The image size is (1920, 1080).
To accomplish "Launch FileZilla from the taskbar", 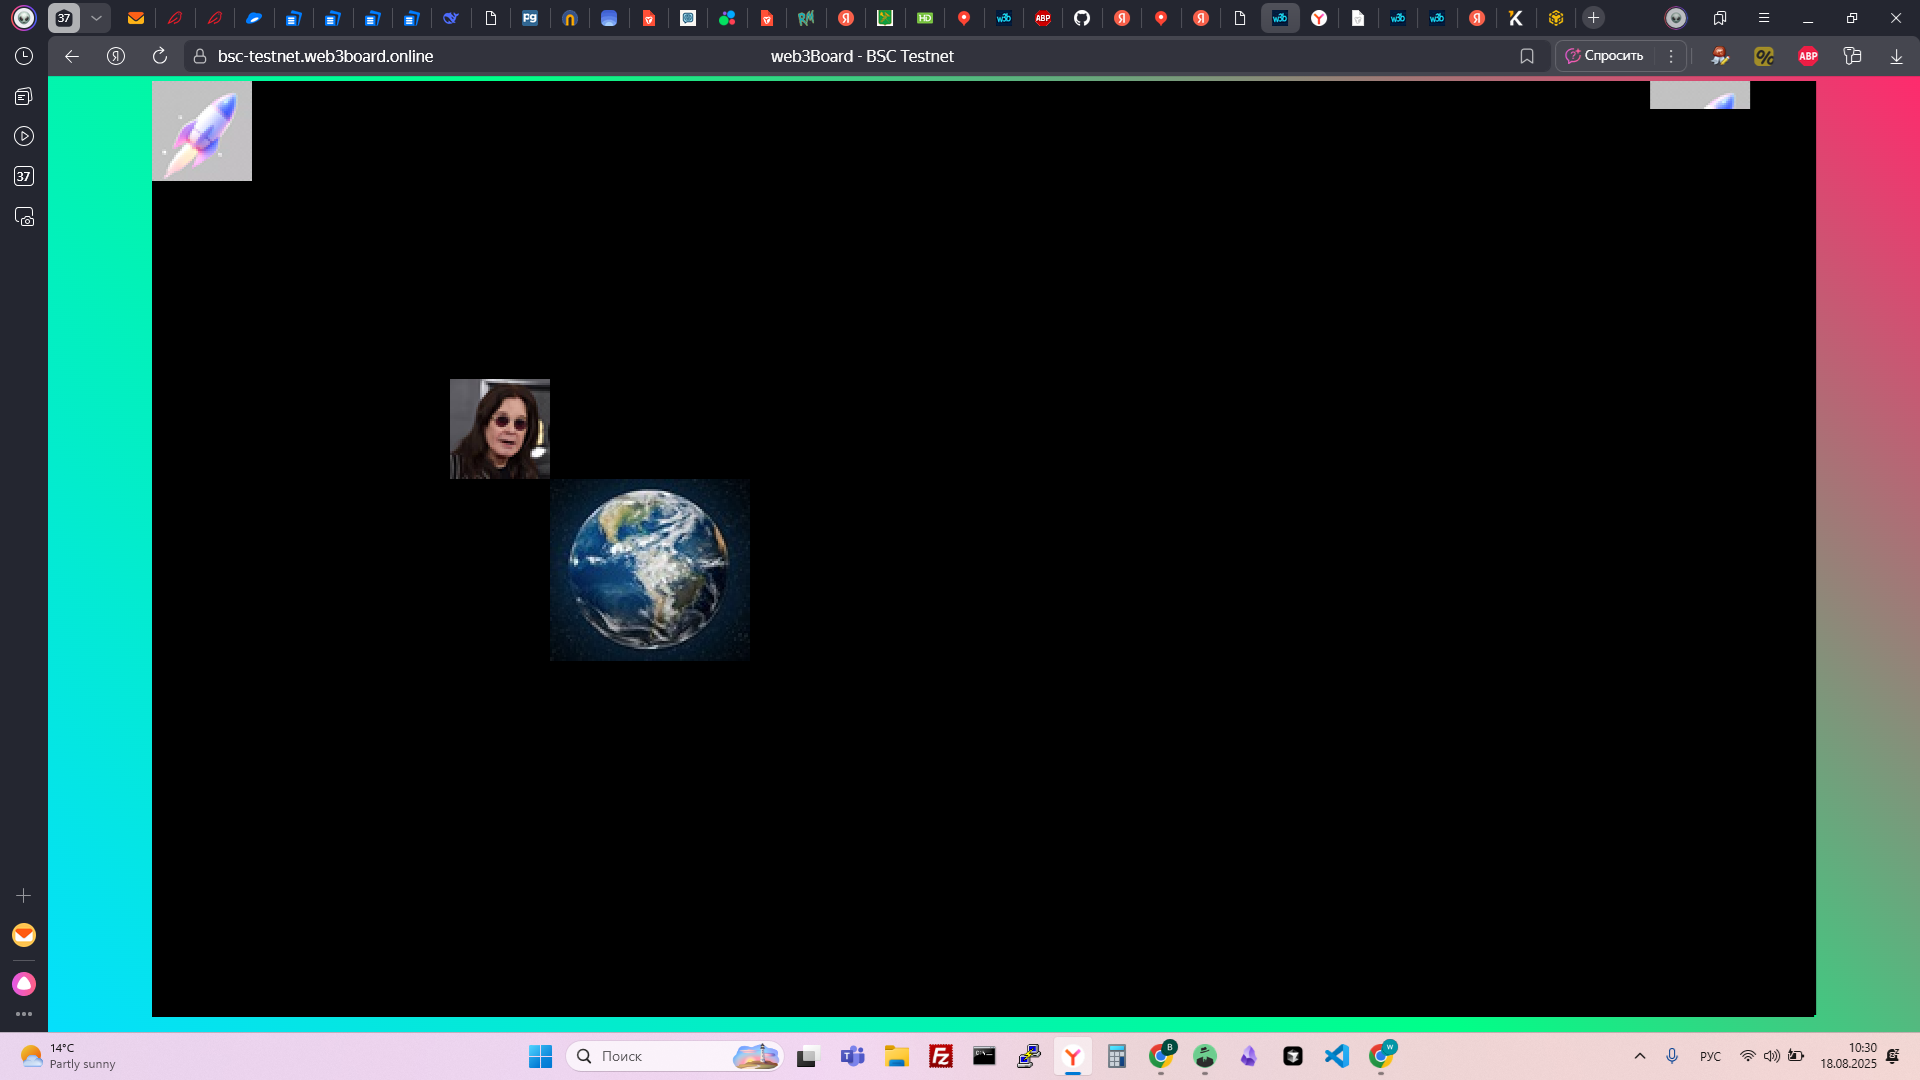I will pyautogui.click(x=941, y=1056).
